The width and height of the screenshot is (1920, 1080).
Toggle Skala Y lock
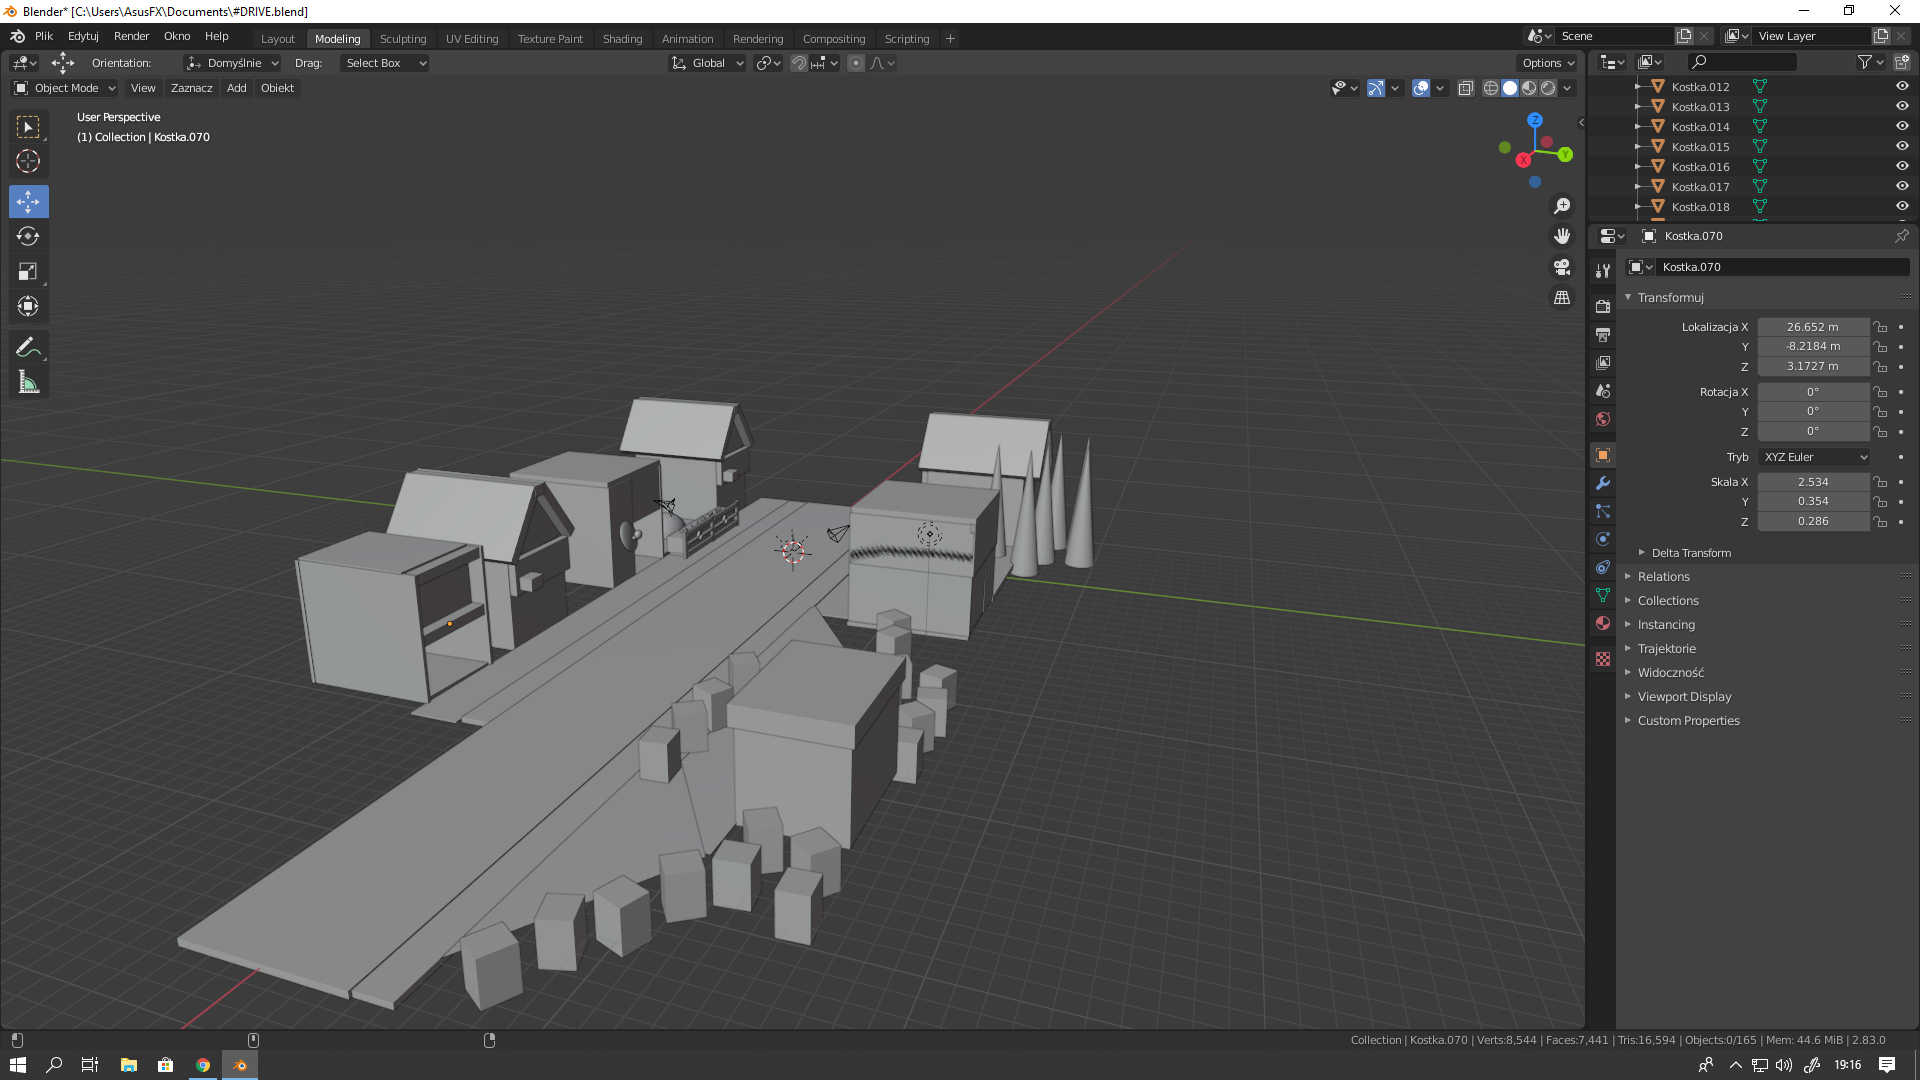(1880, 502)
